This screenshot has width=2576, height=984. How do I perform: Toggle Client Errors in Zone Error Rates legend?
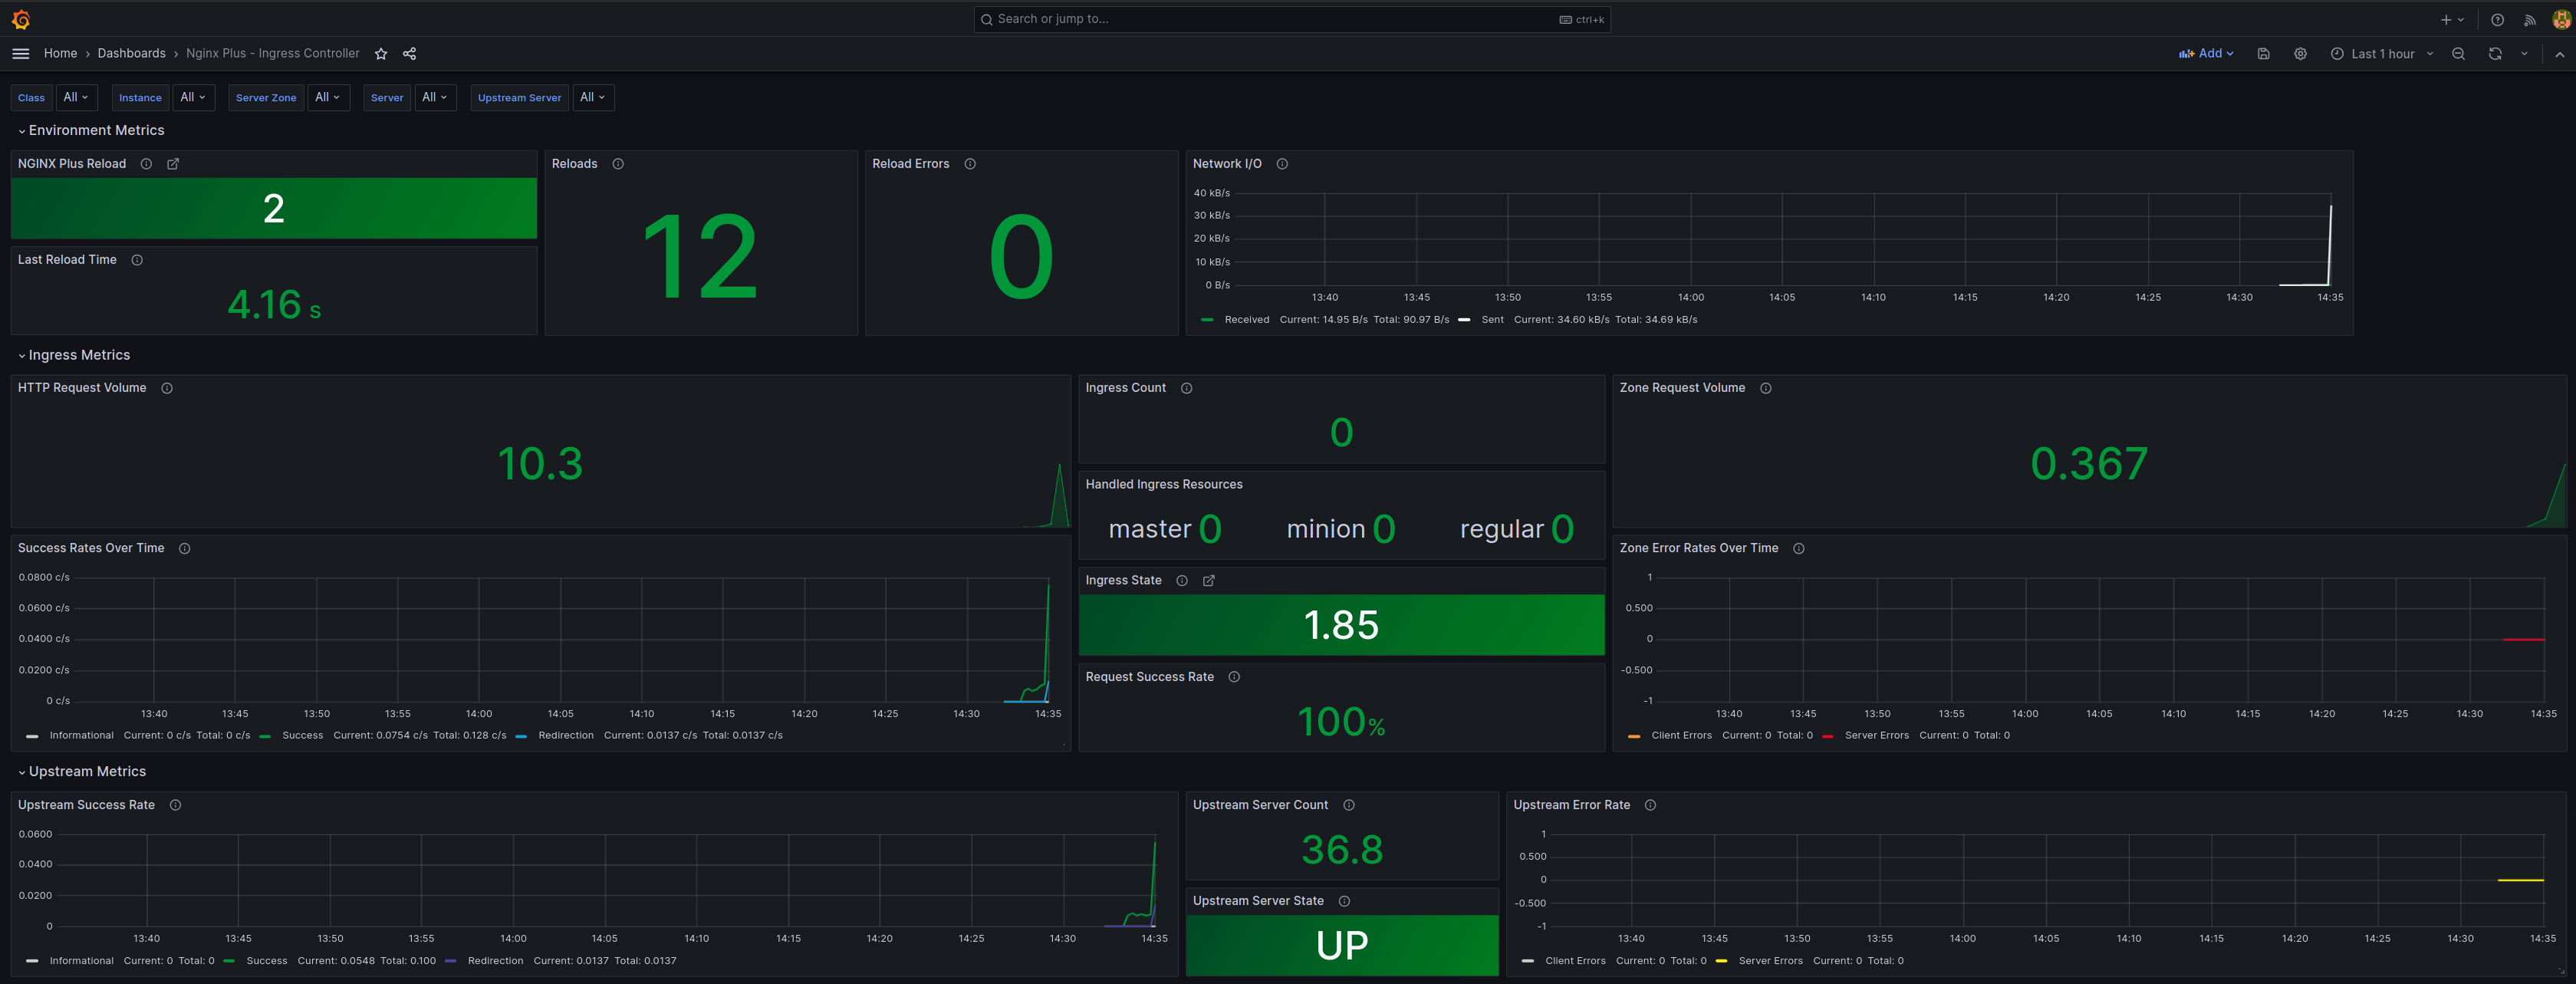1681,736
